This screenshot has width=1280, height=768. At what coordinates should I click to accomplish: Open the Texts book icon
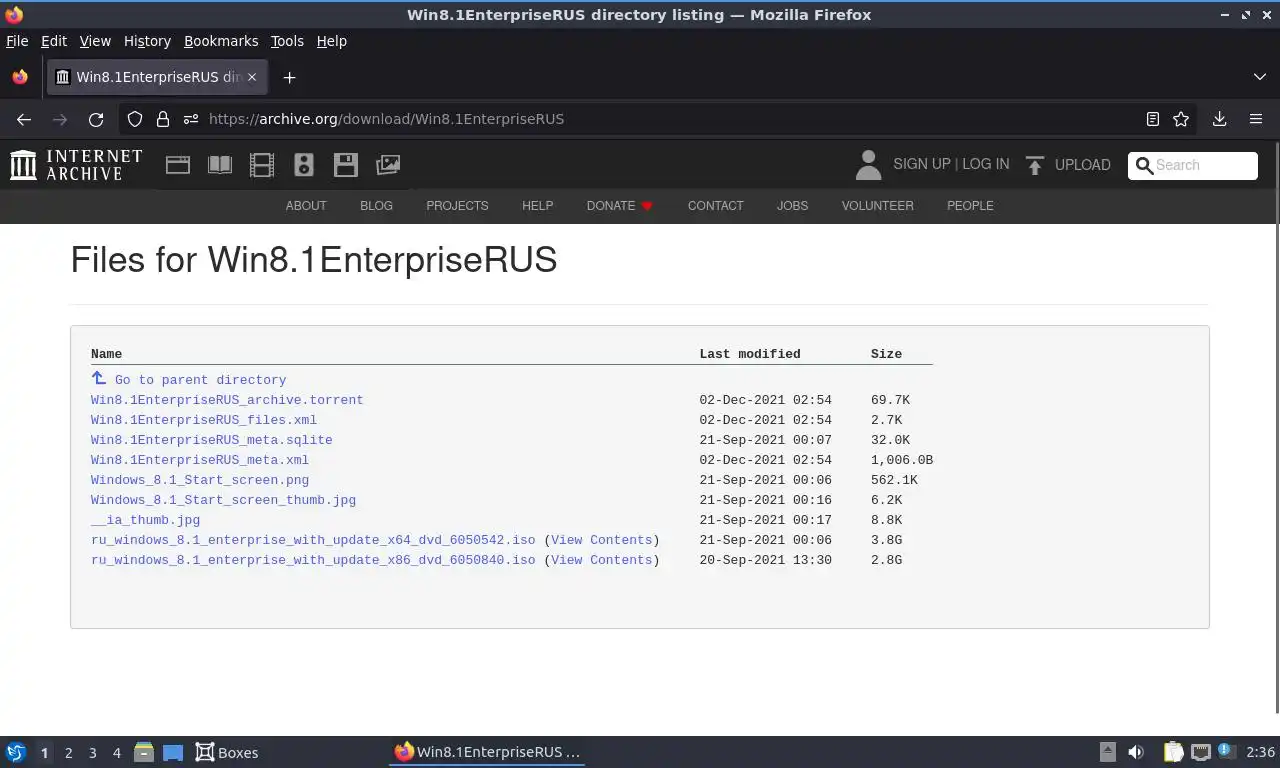[220, 165]
